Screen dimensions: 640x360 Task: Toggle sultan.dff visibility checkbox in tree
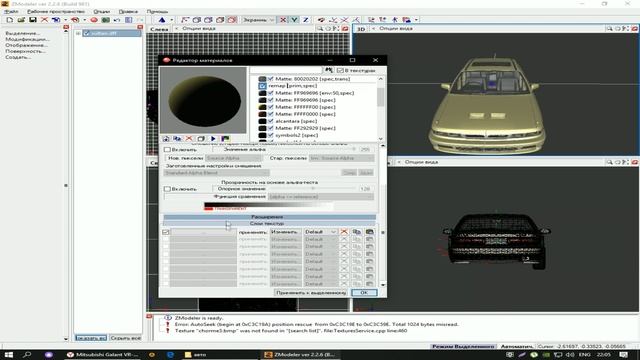(86, 33)
